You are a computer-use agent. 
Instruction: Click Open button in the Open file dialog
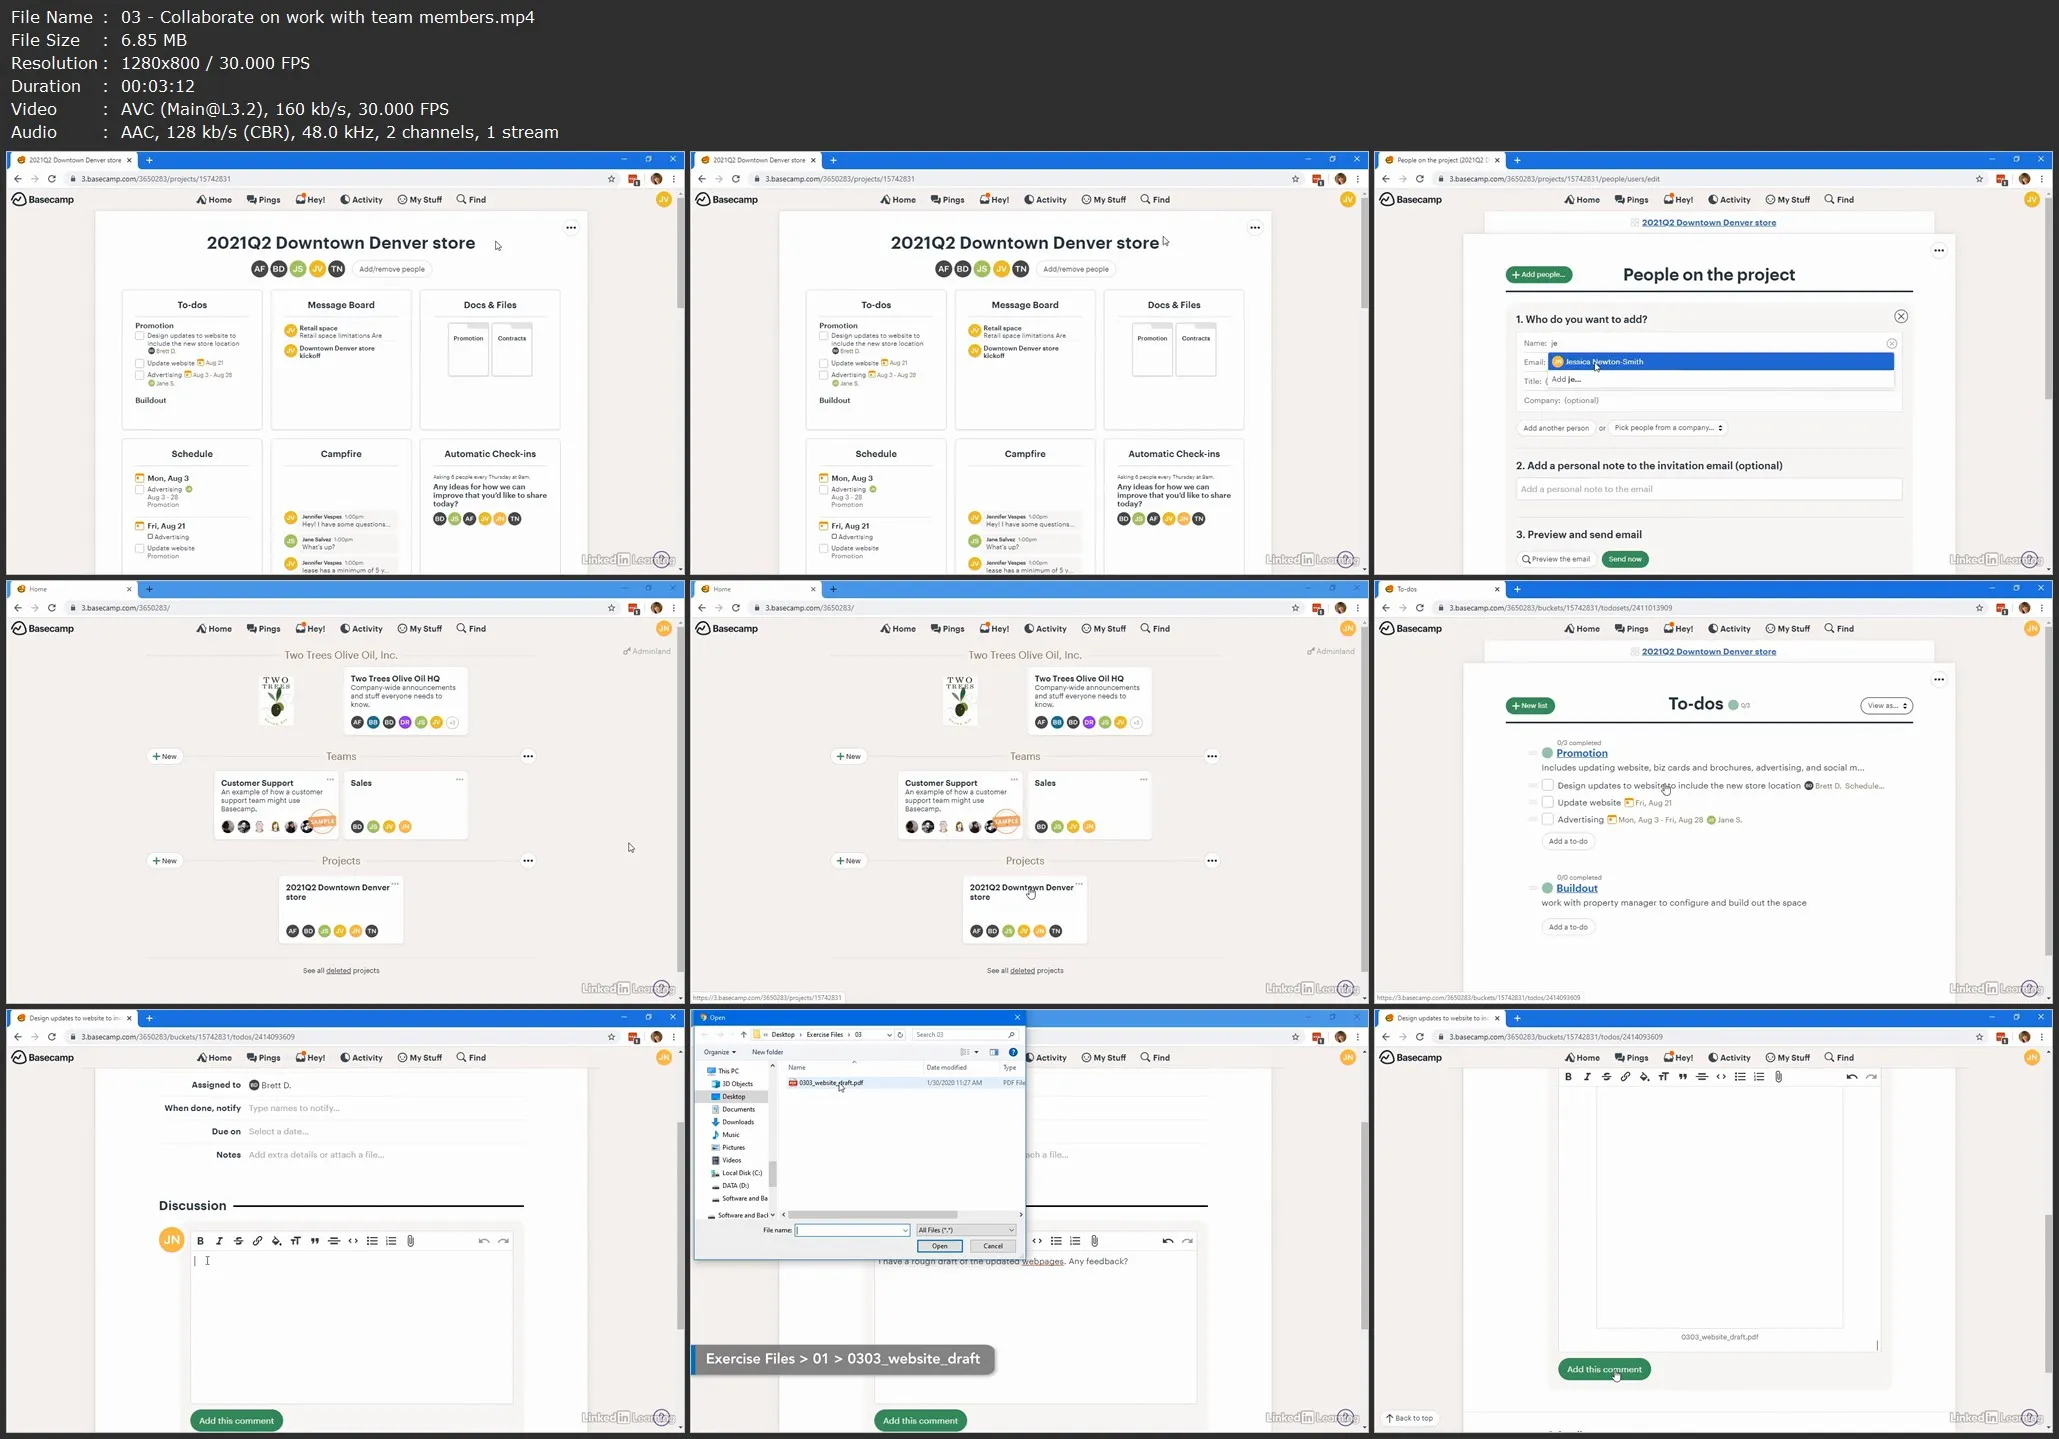(x=940, y=1247)
